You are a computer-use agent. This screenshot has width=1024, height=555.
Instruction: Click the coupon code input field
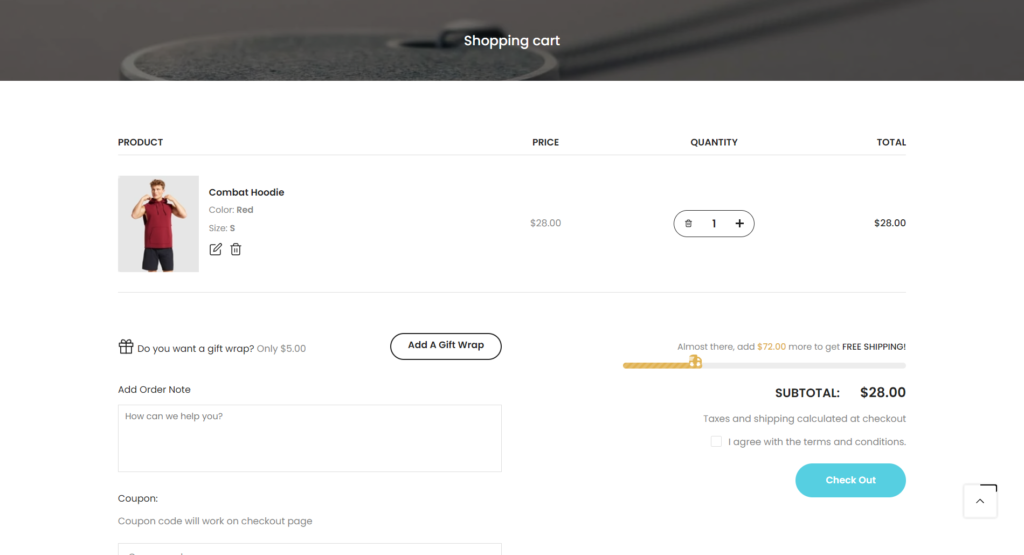[x=309, y=549]
